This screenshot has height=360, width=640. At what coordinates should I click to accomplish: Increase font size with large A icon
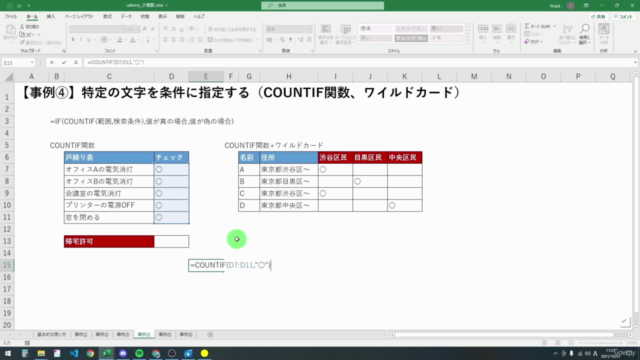[x=145, y=29]
